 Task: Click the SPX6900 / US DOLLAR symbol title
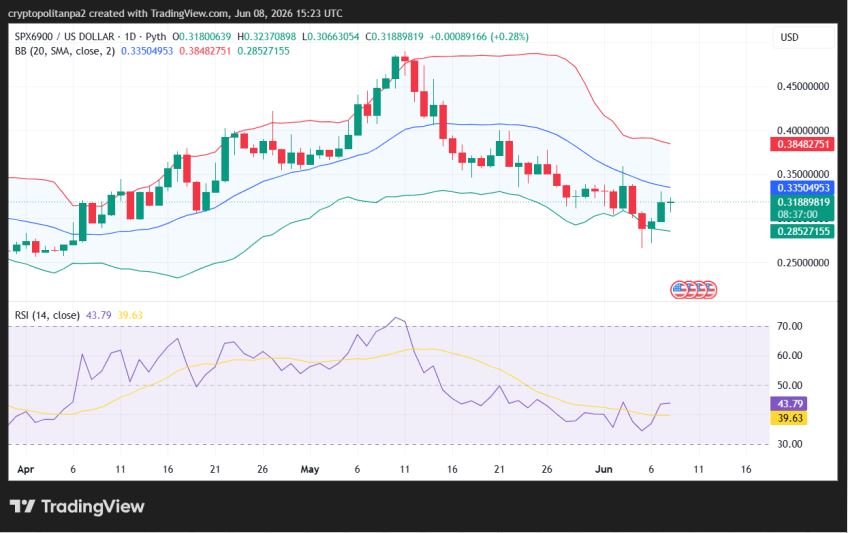click(64, 37)
